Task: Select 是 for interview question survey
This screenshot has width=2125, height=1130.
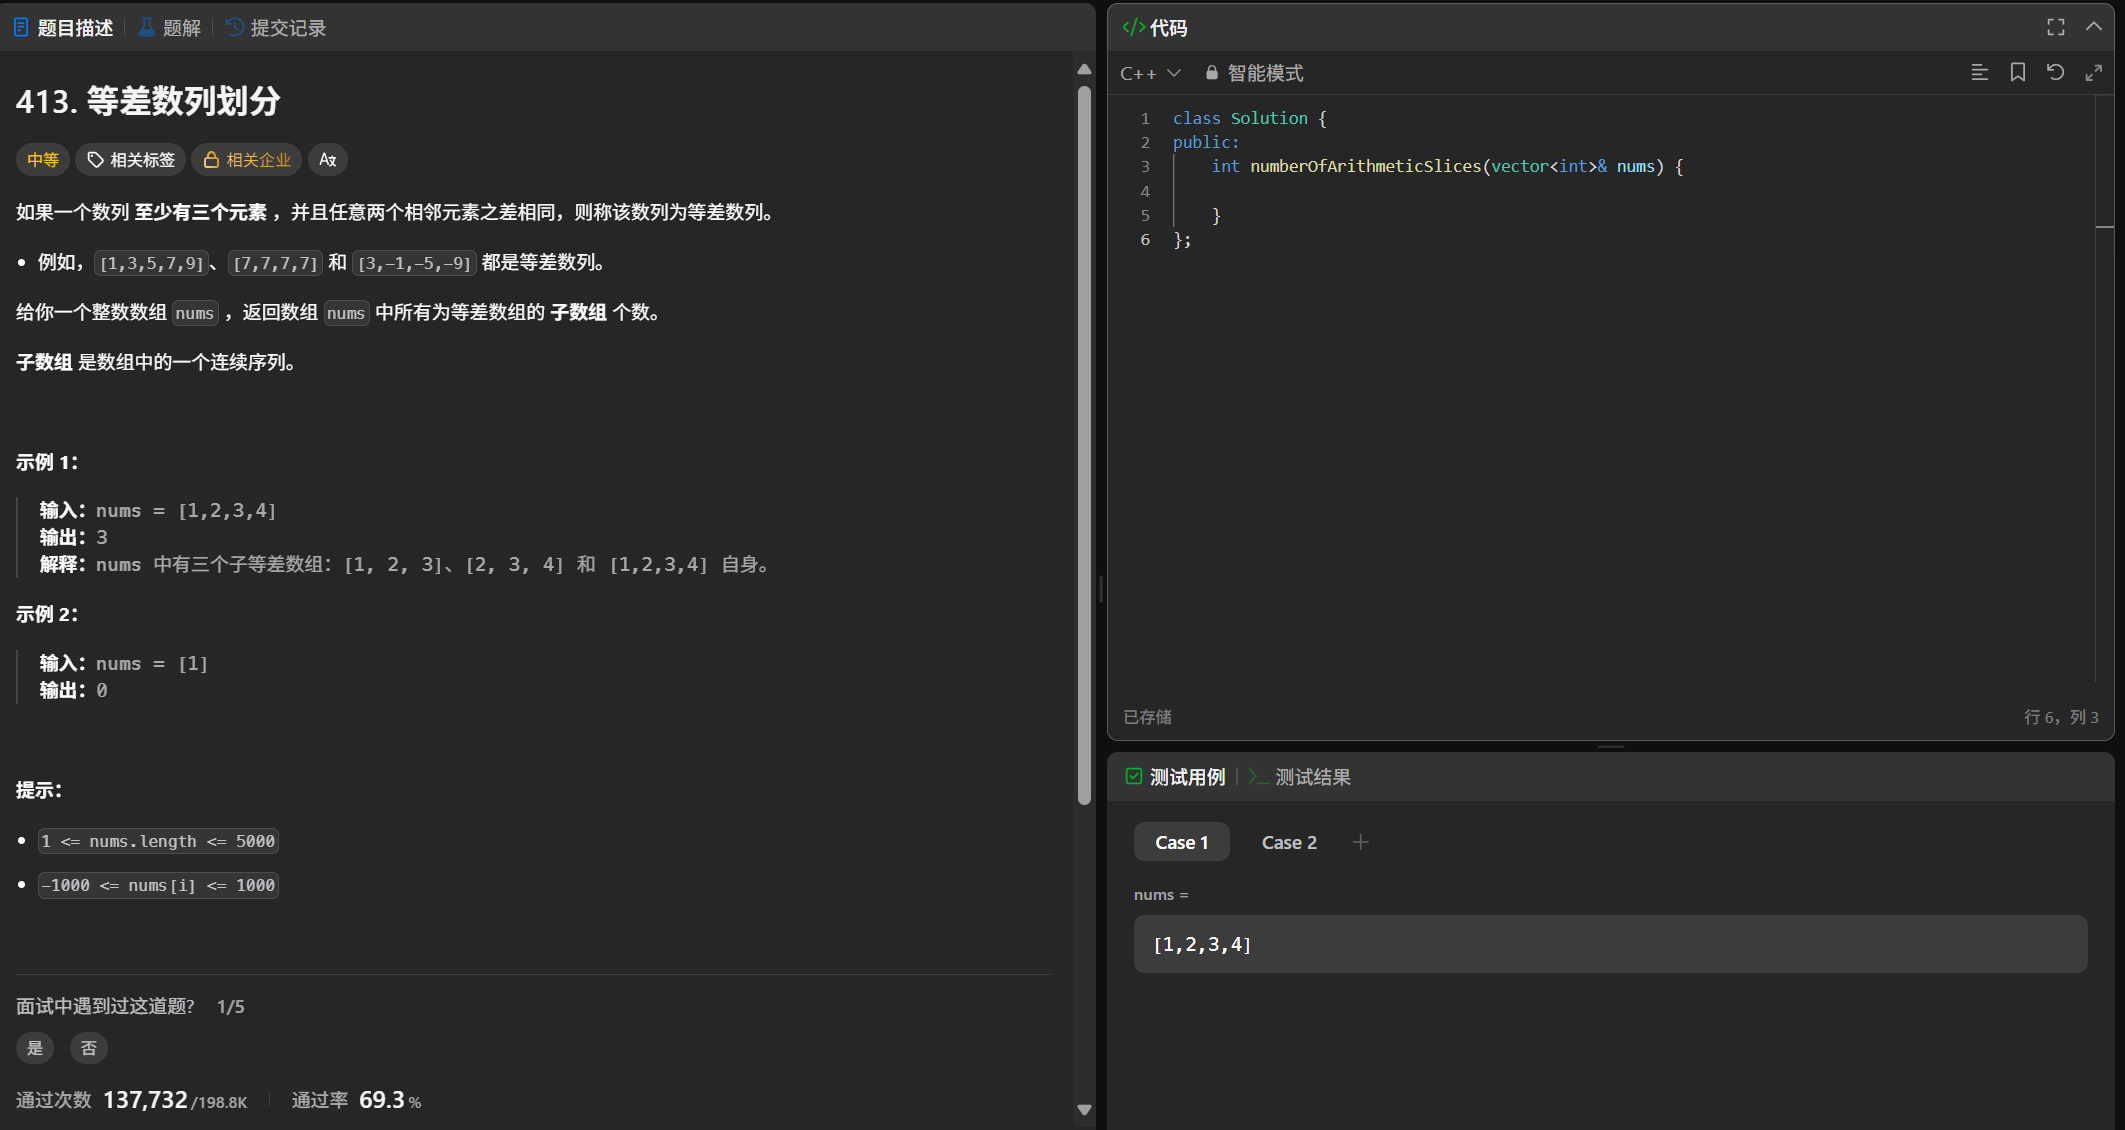Action: pyautogui.click(x=35, y=1047)
